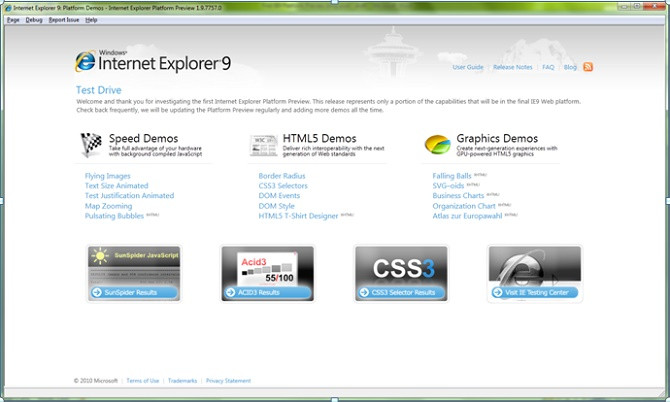Click the arrow icon on ACID3 Results

point(231,292)
